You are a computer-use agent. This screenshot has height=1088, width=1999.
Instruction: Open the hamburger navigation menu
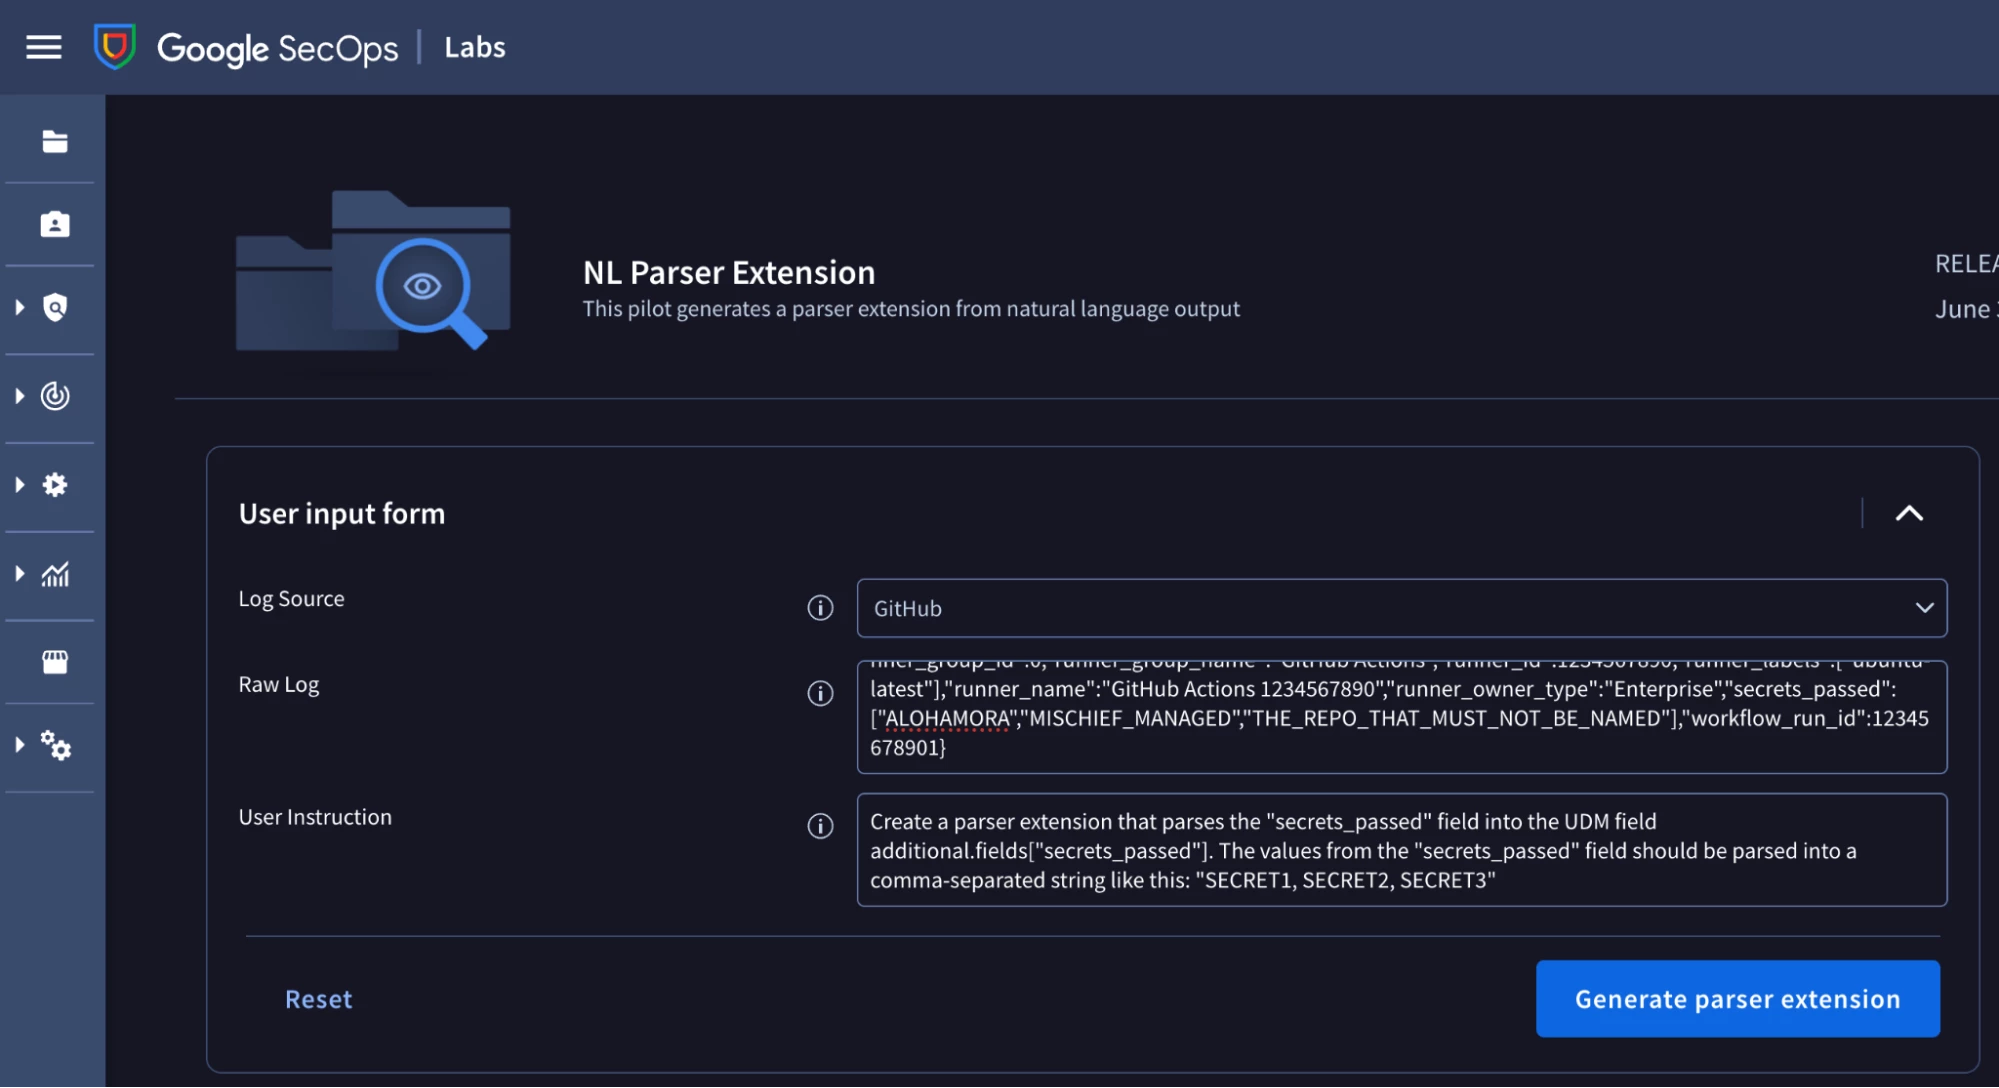point(44,47)
